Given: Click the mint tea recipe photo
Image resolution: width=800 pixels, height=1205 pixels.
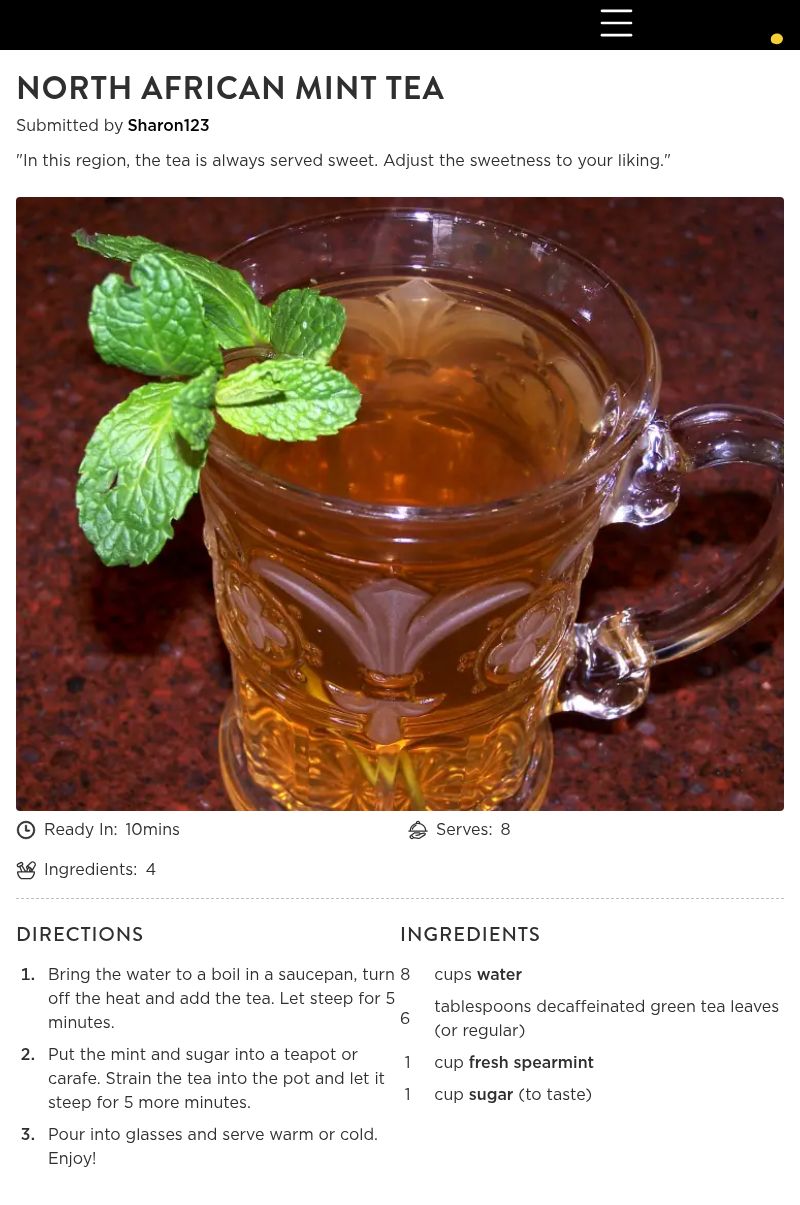Looking at the screenshot, I should [400, 504].
